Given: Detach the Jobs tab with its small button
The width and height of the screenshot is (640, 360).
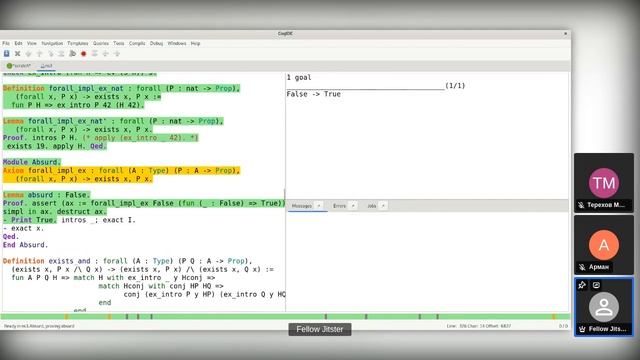Looking at the screenshot, I should click(383, 206).
